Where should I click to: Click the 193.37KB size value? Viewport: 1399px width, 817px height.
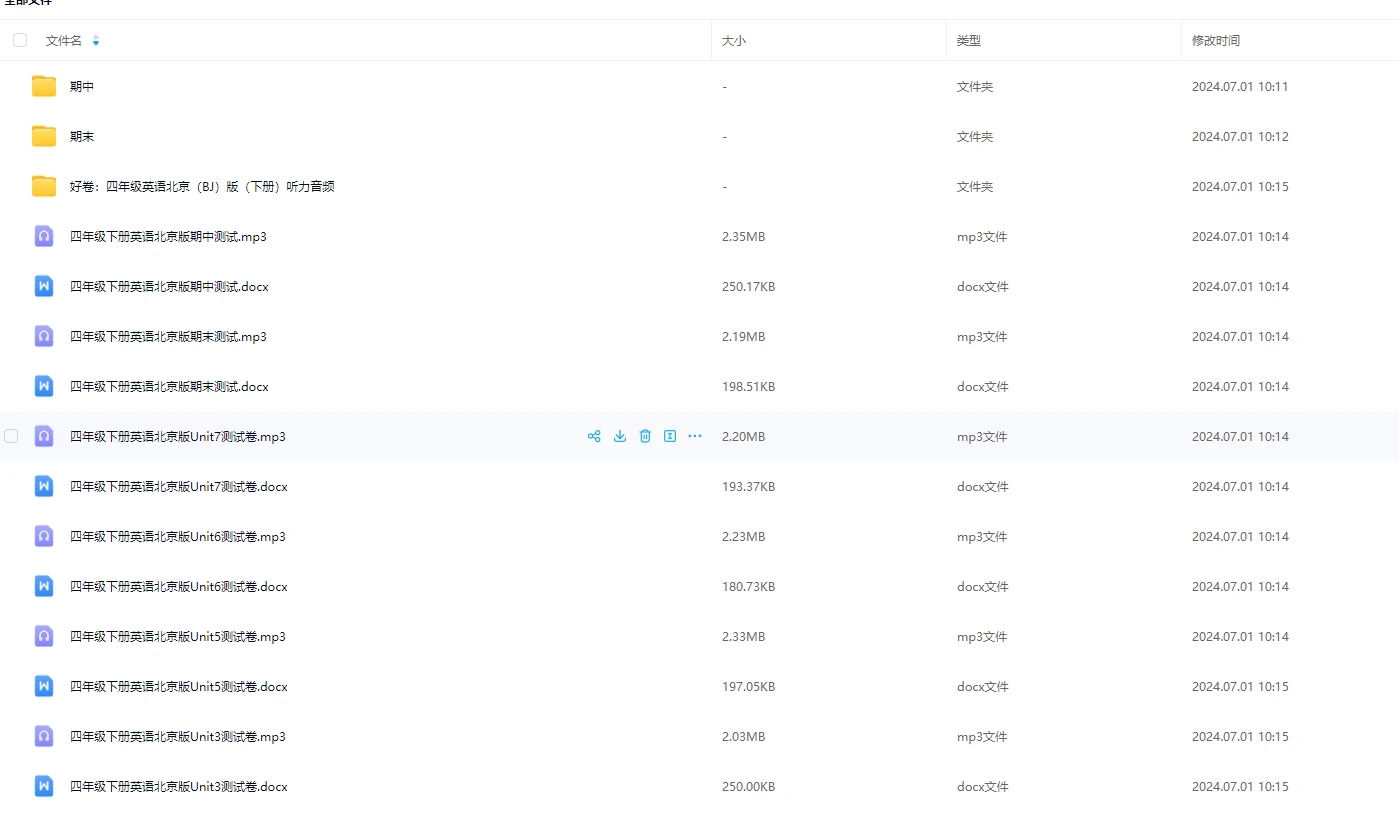point(748,487)
